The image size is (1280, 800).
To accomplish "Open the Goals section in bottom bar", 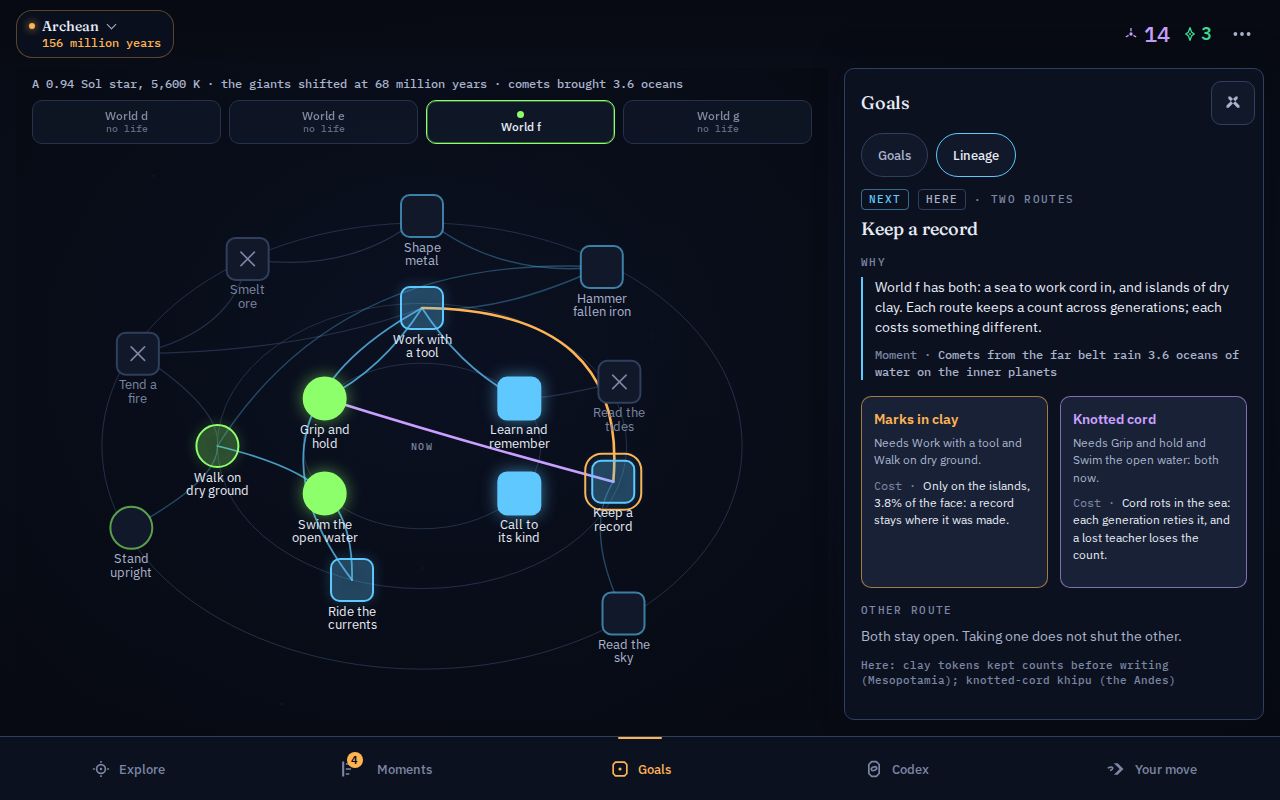I will coord(641,769).
